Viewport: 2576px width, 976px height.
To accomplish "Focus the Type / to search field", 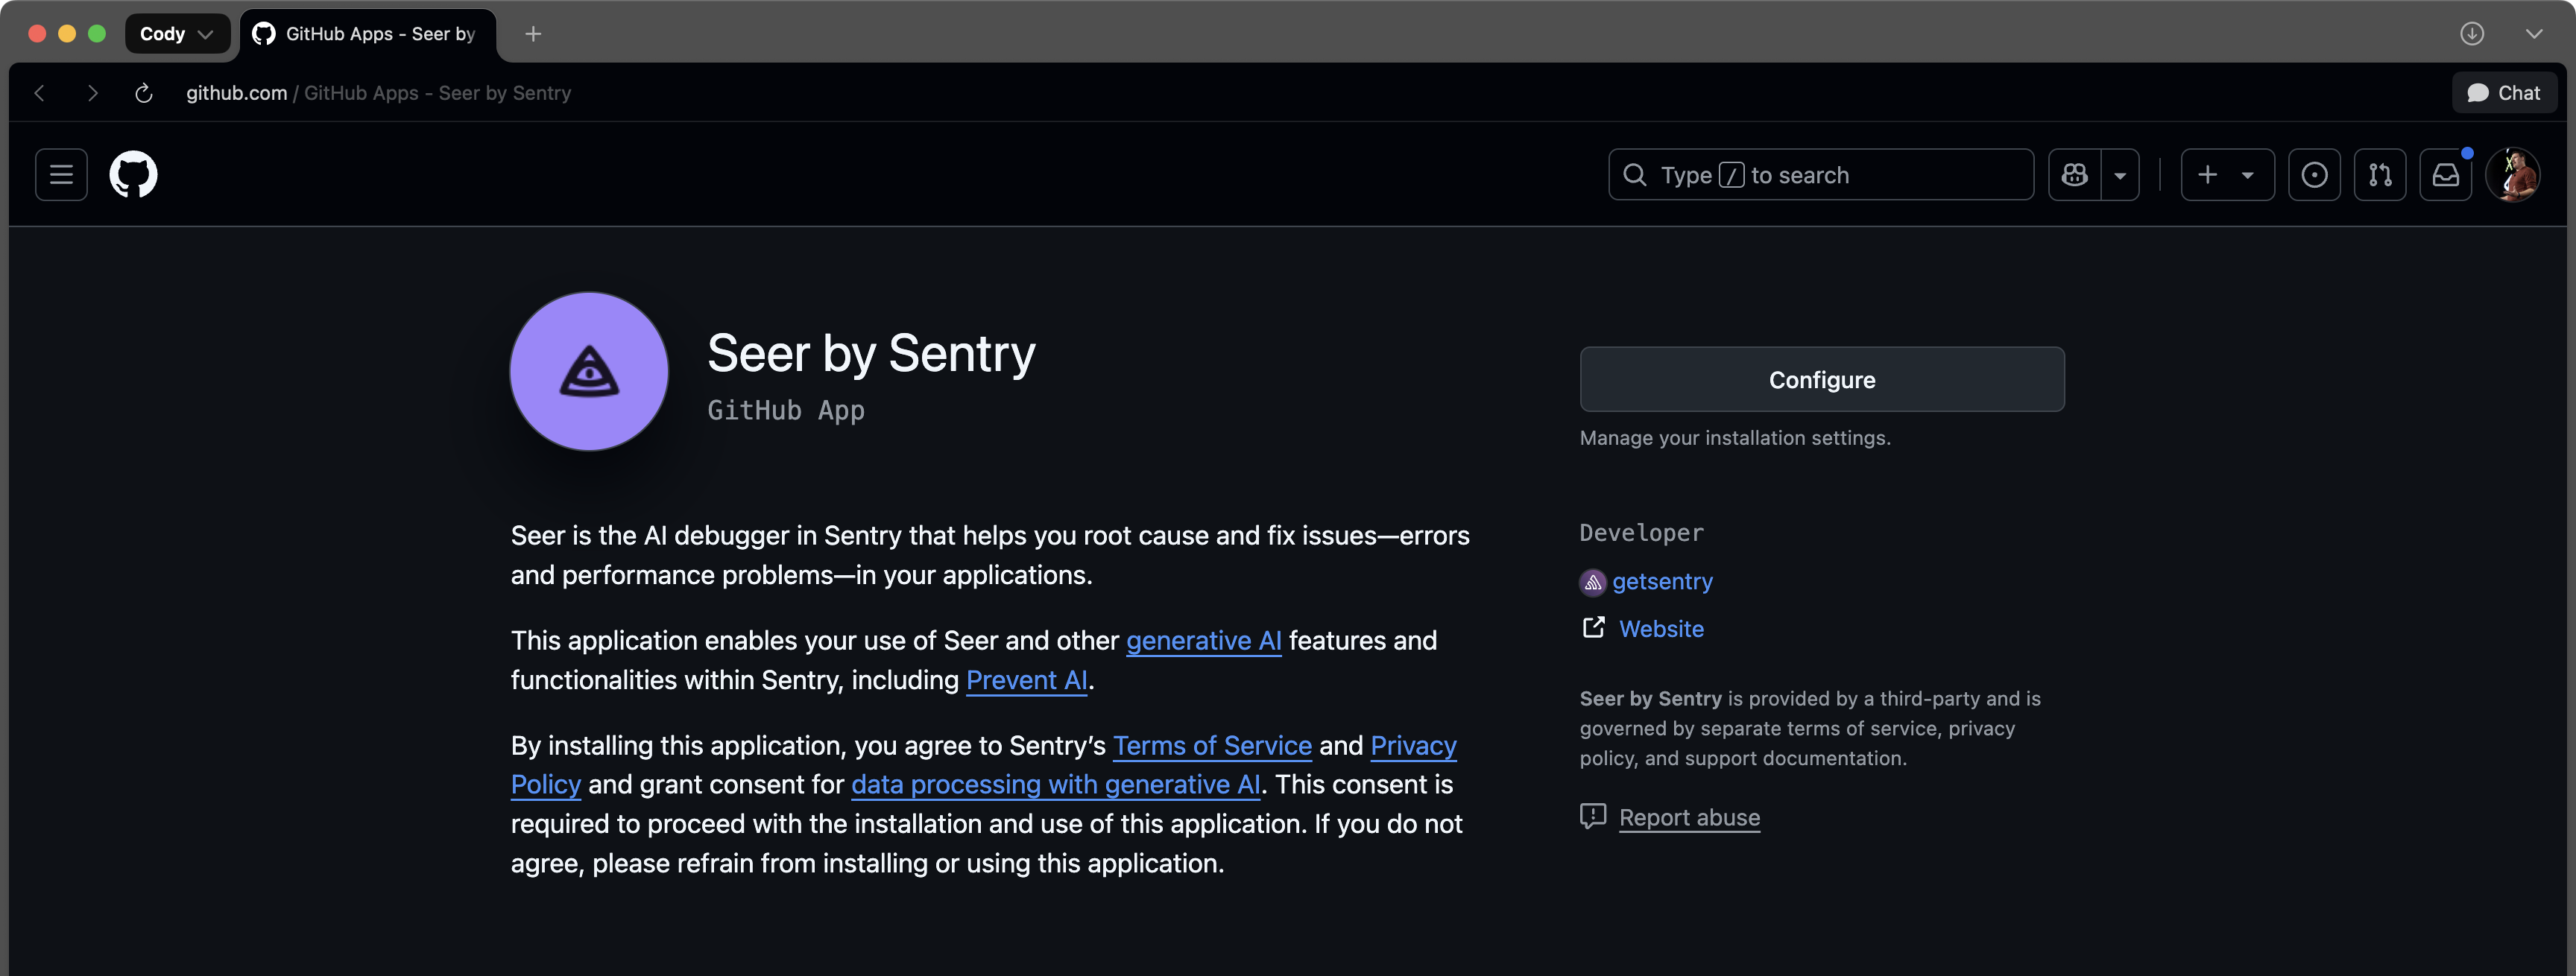I will point(1820,175).
